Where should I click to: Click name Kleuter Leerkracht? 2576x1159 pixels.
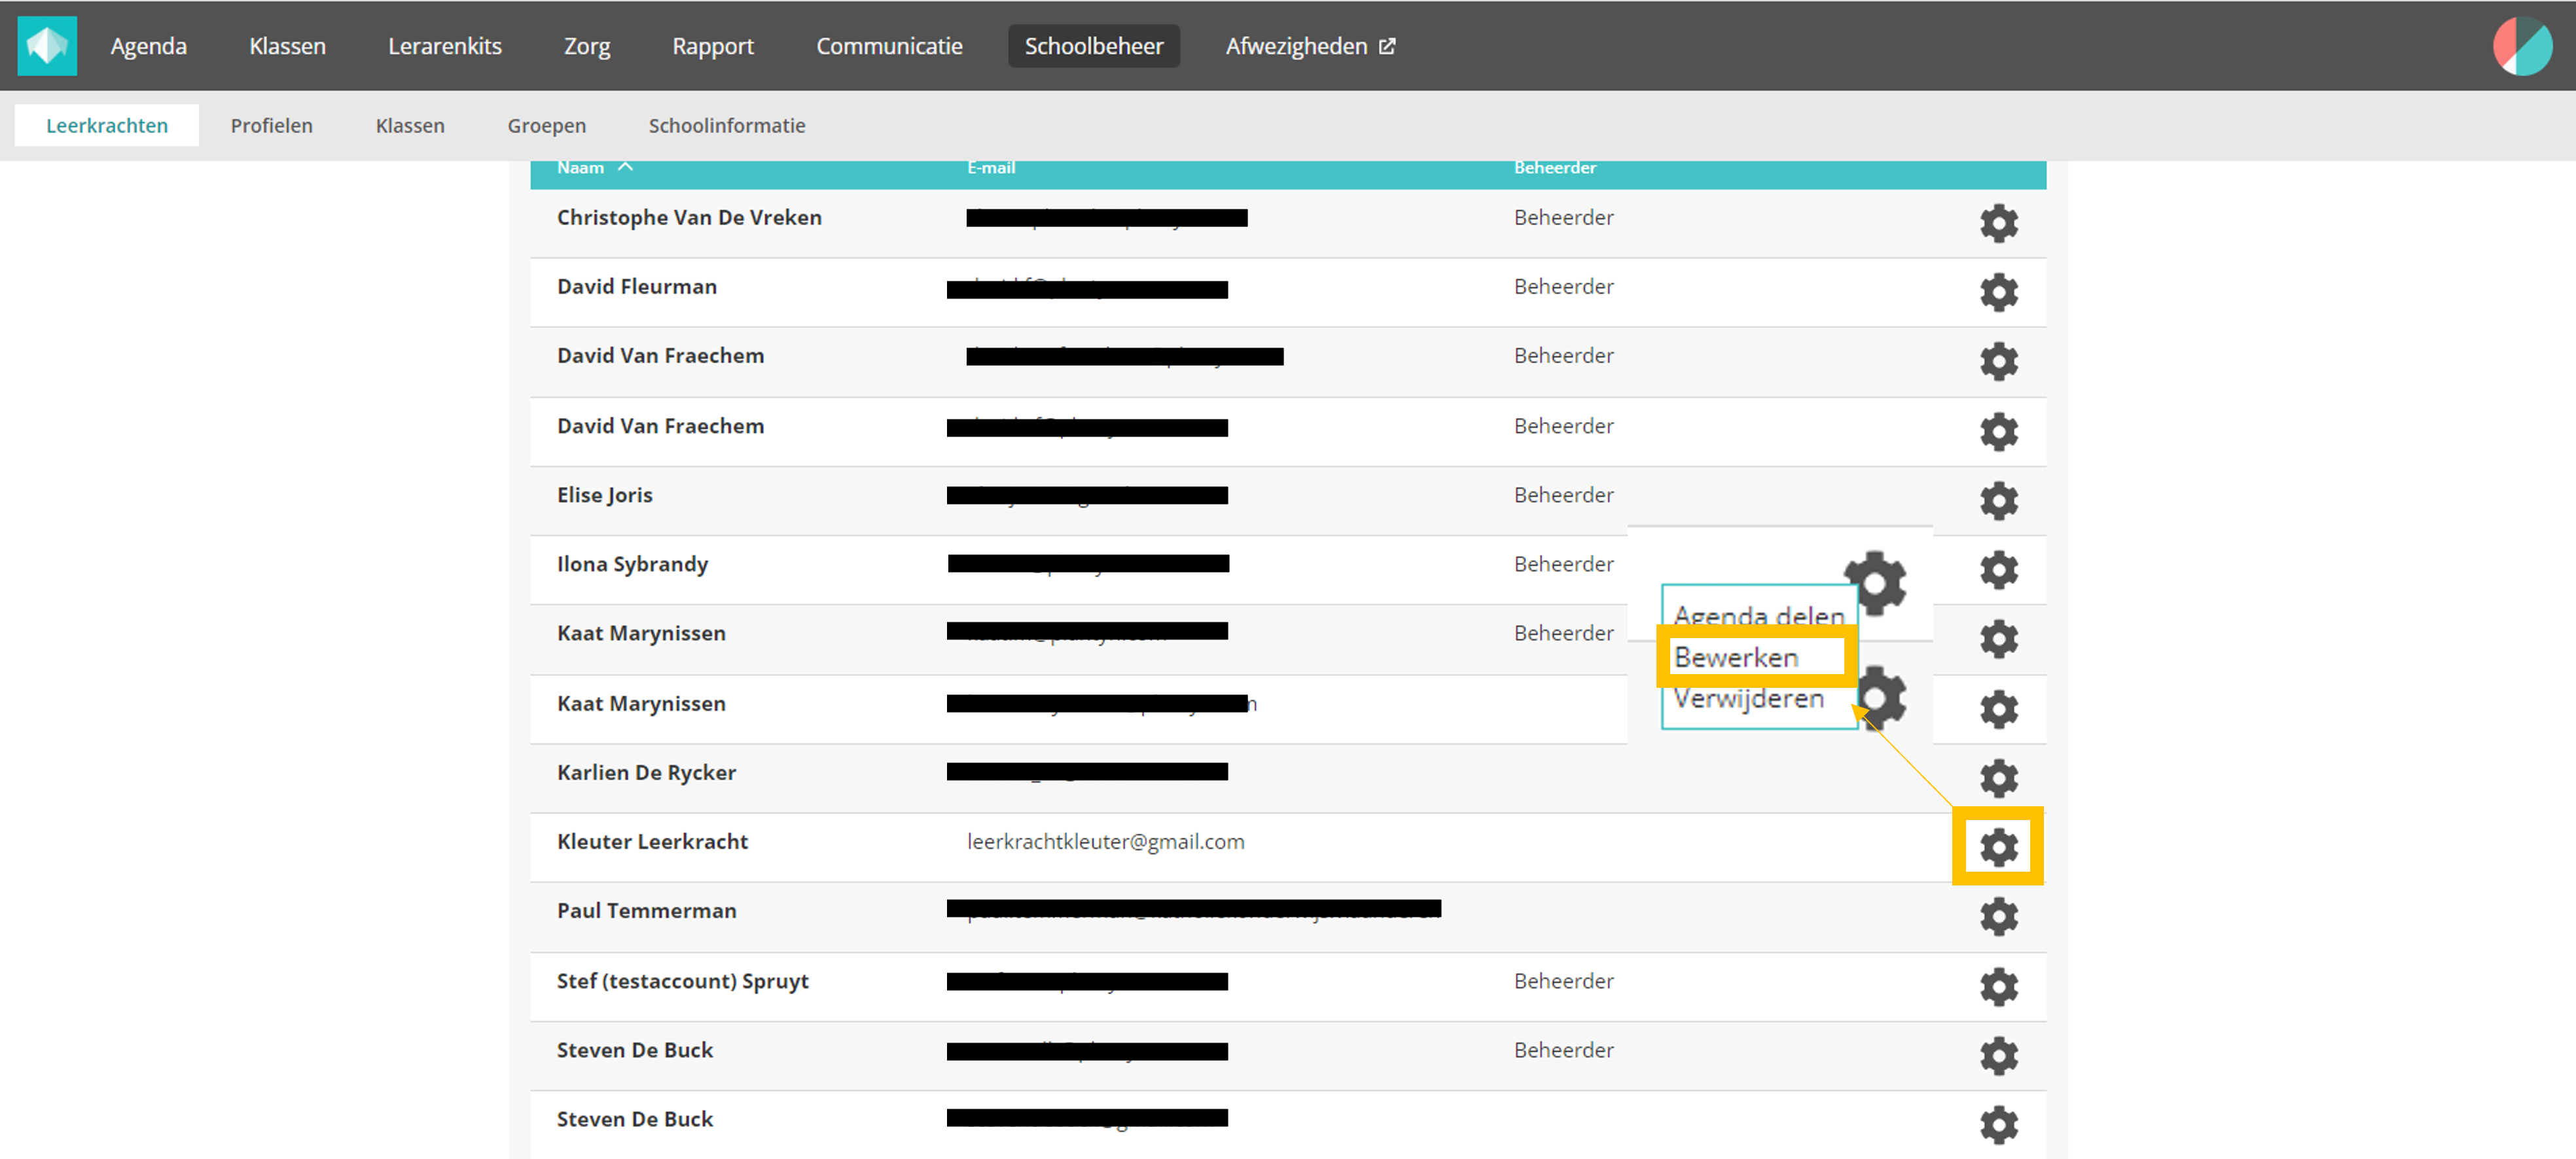tap(652, 841)
